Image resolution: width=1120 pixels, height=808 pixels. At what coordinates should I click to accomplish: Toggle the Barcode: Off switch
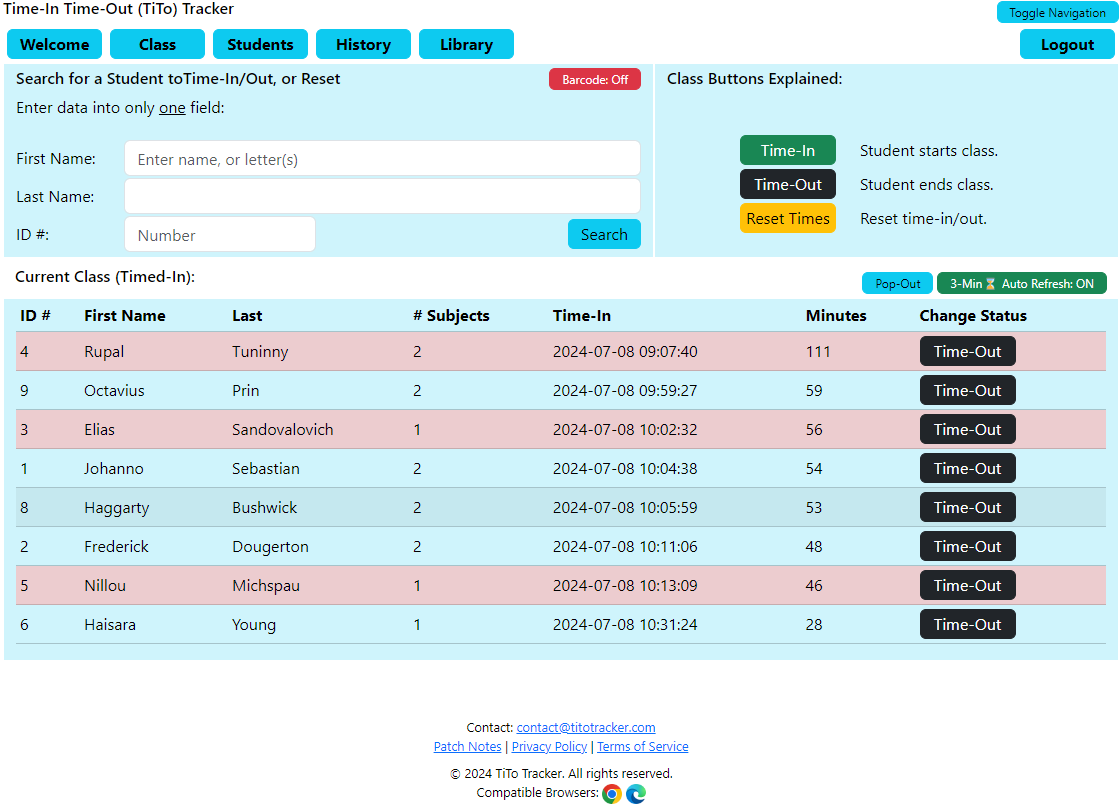(x=595, y=80)
